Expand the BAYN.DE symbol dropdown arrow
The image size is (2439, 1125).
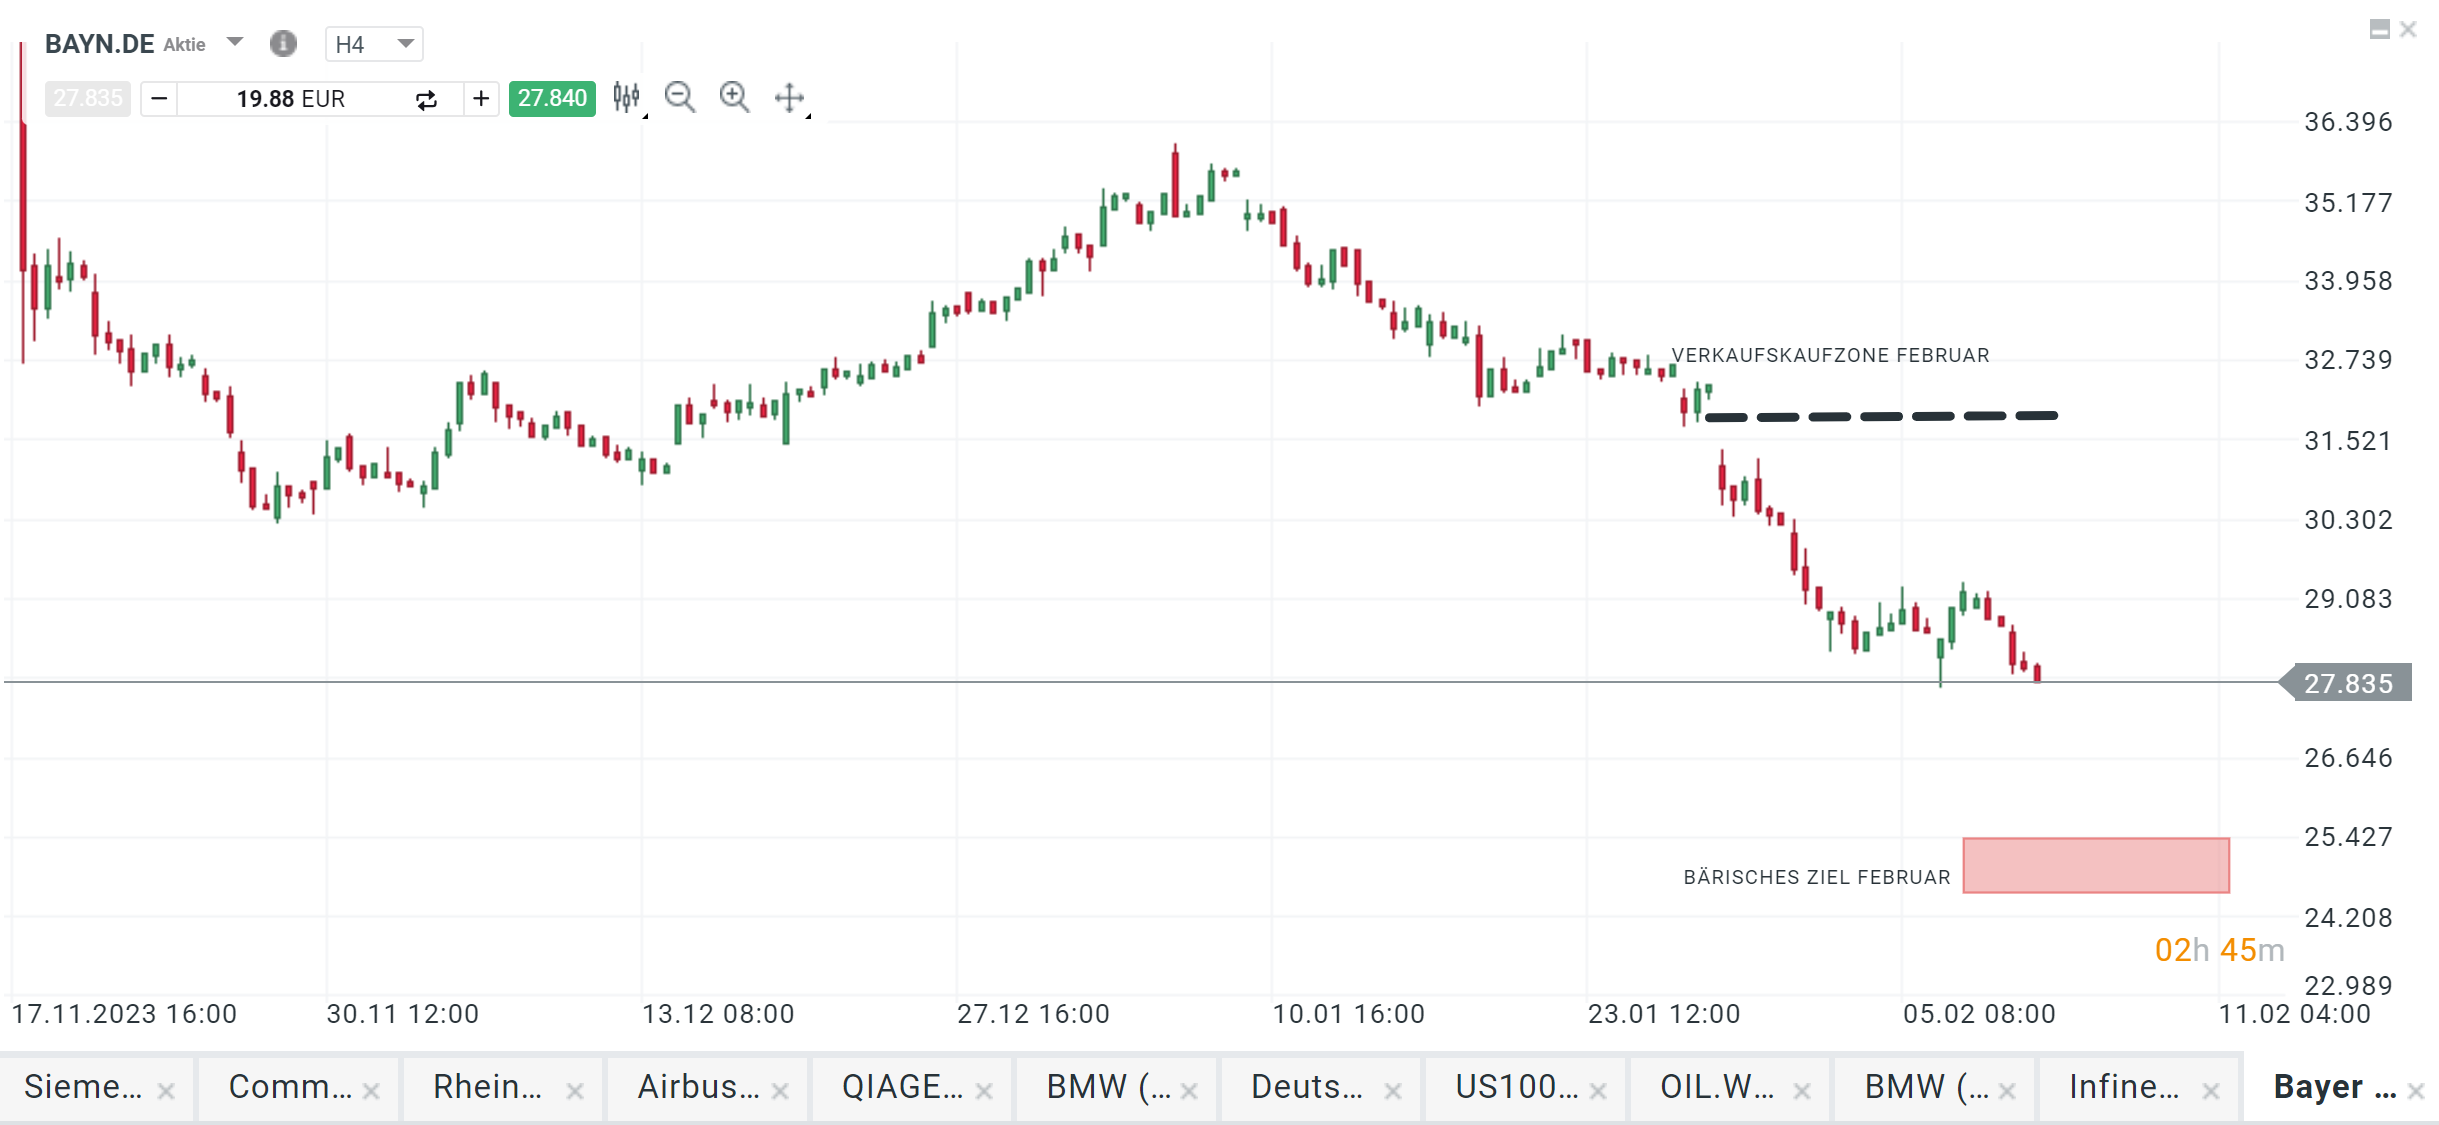click(x=235, y=42)
